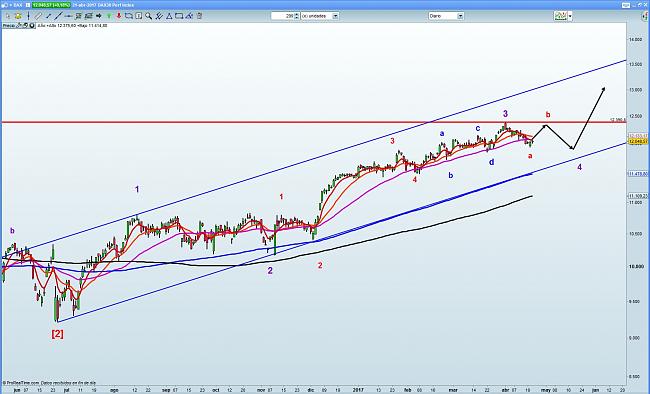
Task: Click the units count input field
Action: pyautogui.click(x=283, y=16)
